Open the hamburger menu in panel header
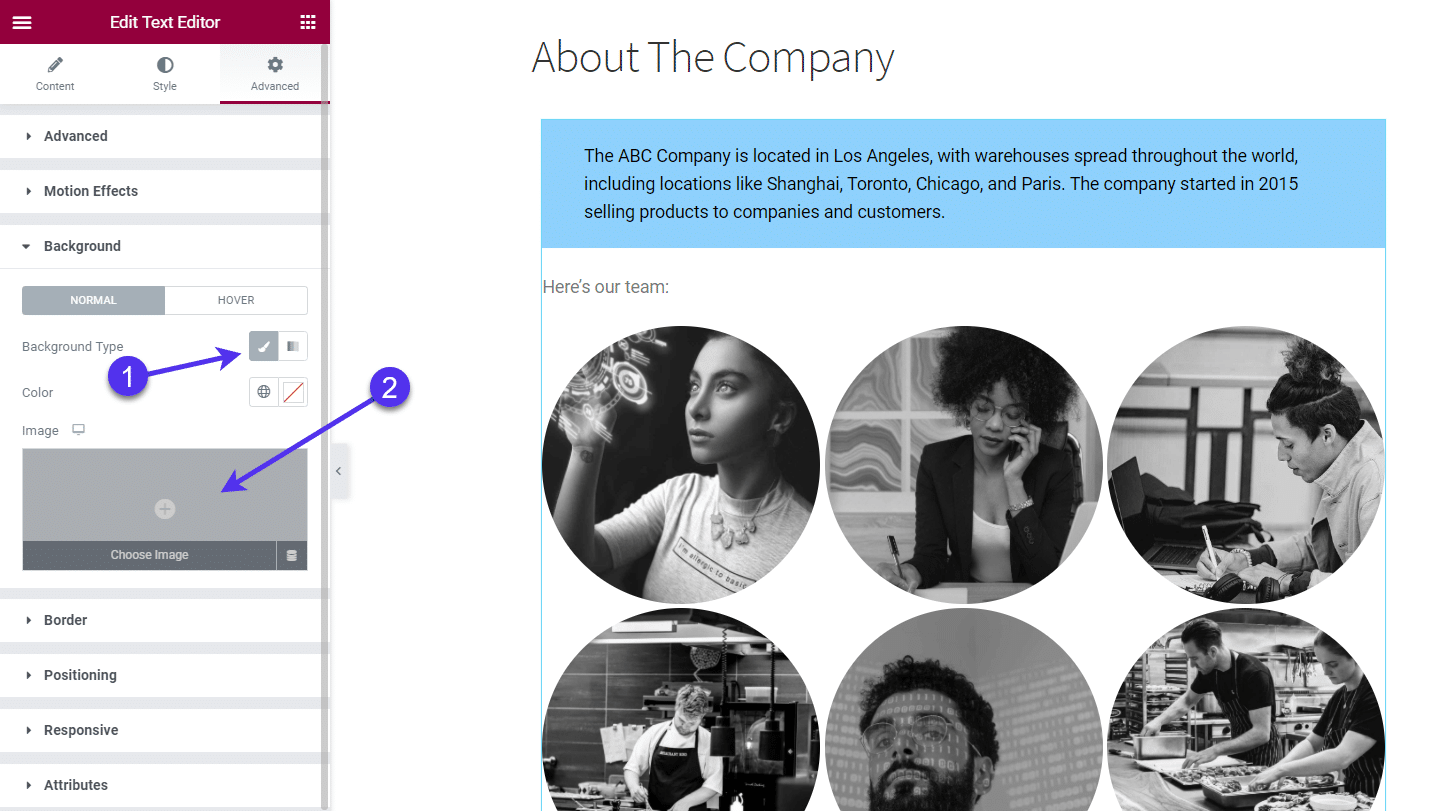 [22, 22]
